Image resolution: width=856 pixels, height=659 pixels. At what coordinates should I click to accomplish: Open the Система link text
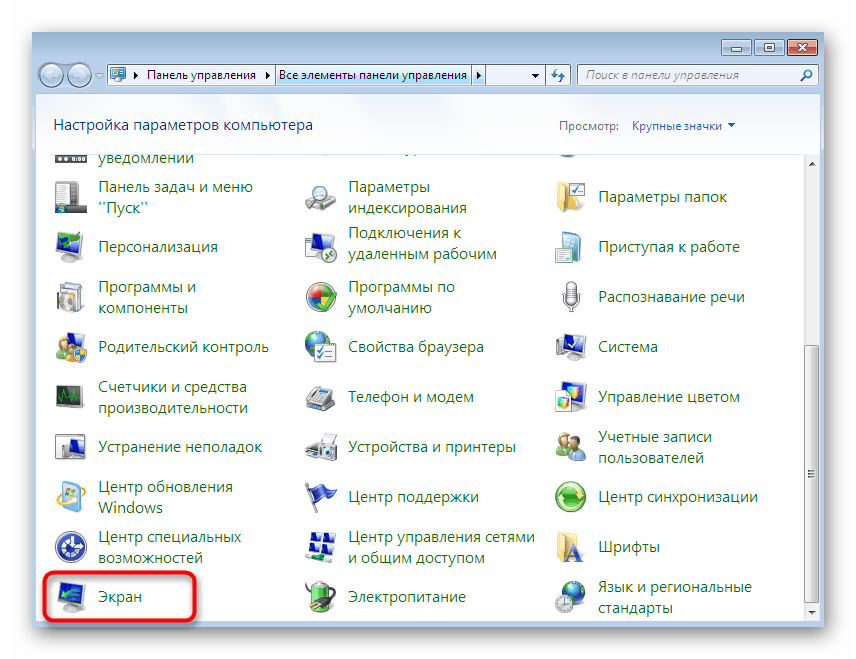(628, 347)
